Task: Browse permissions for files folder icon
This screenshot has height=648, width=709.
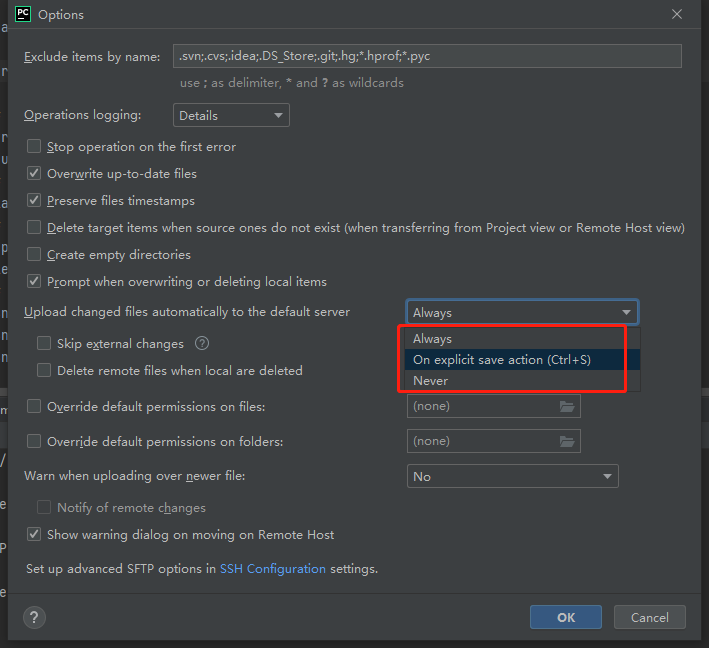Action: click(x=567, y=406)
